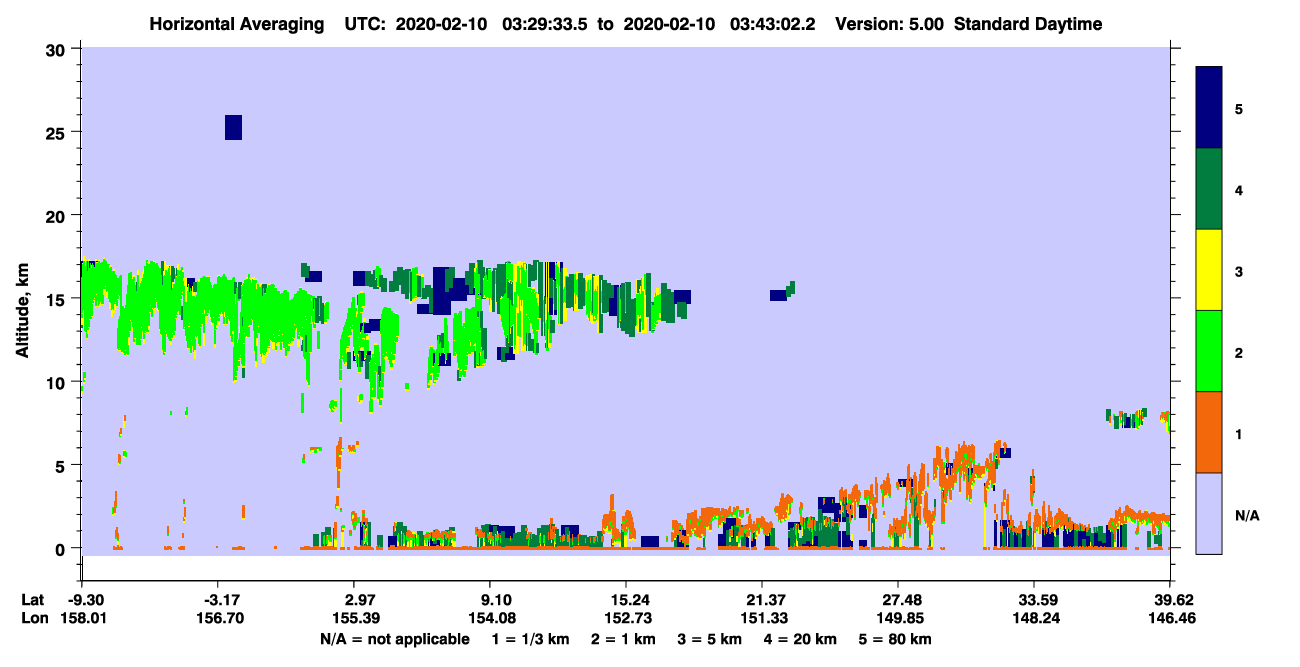Click the lavender N/A colorbar swatch
Screen dimensions: 1300x667
point(1209,513)
